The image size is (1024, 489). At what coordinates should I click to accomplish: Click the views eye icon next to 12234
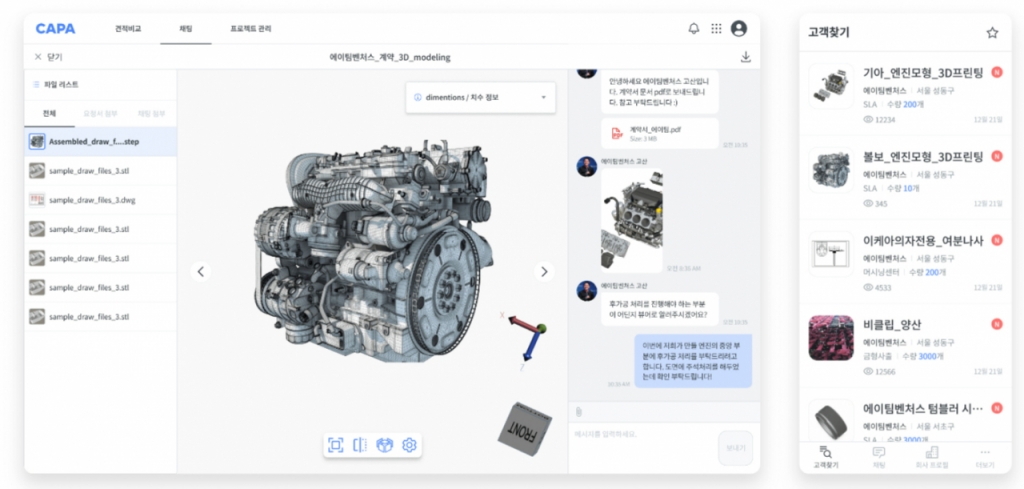click(868, 119)
